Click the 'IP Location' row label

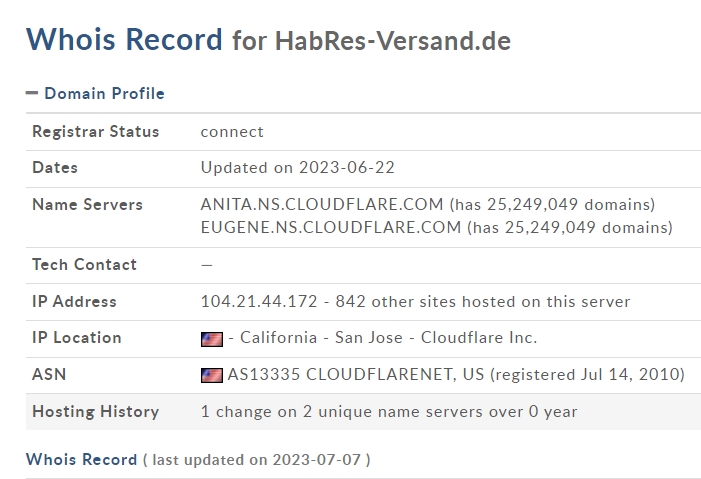point(77,337)
